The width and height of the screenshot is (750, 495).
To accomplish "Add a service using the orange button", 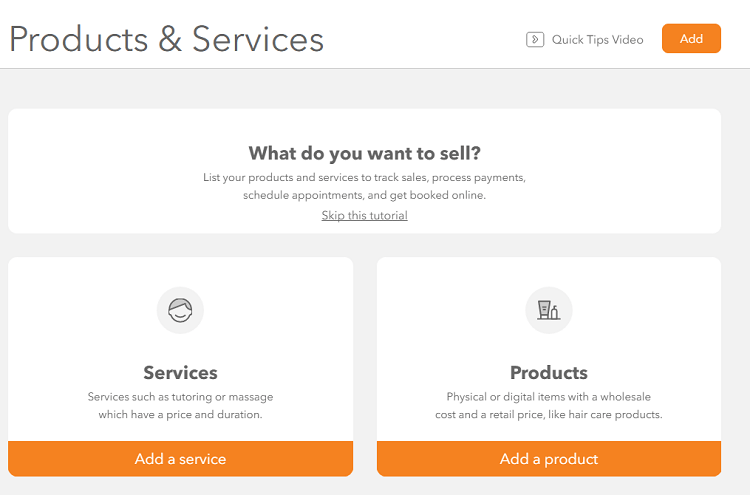I will pos(180,459).
